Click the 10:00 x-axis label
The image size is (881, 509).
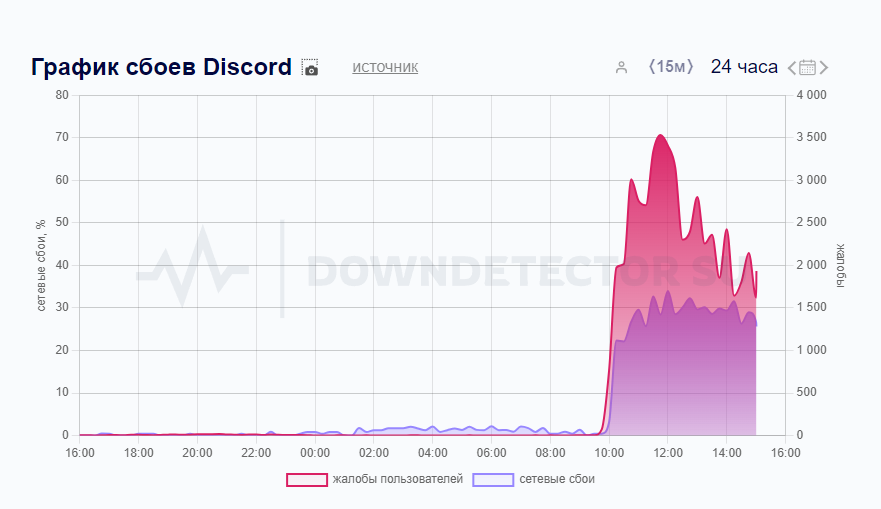tap(609, 453)
